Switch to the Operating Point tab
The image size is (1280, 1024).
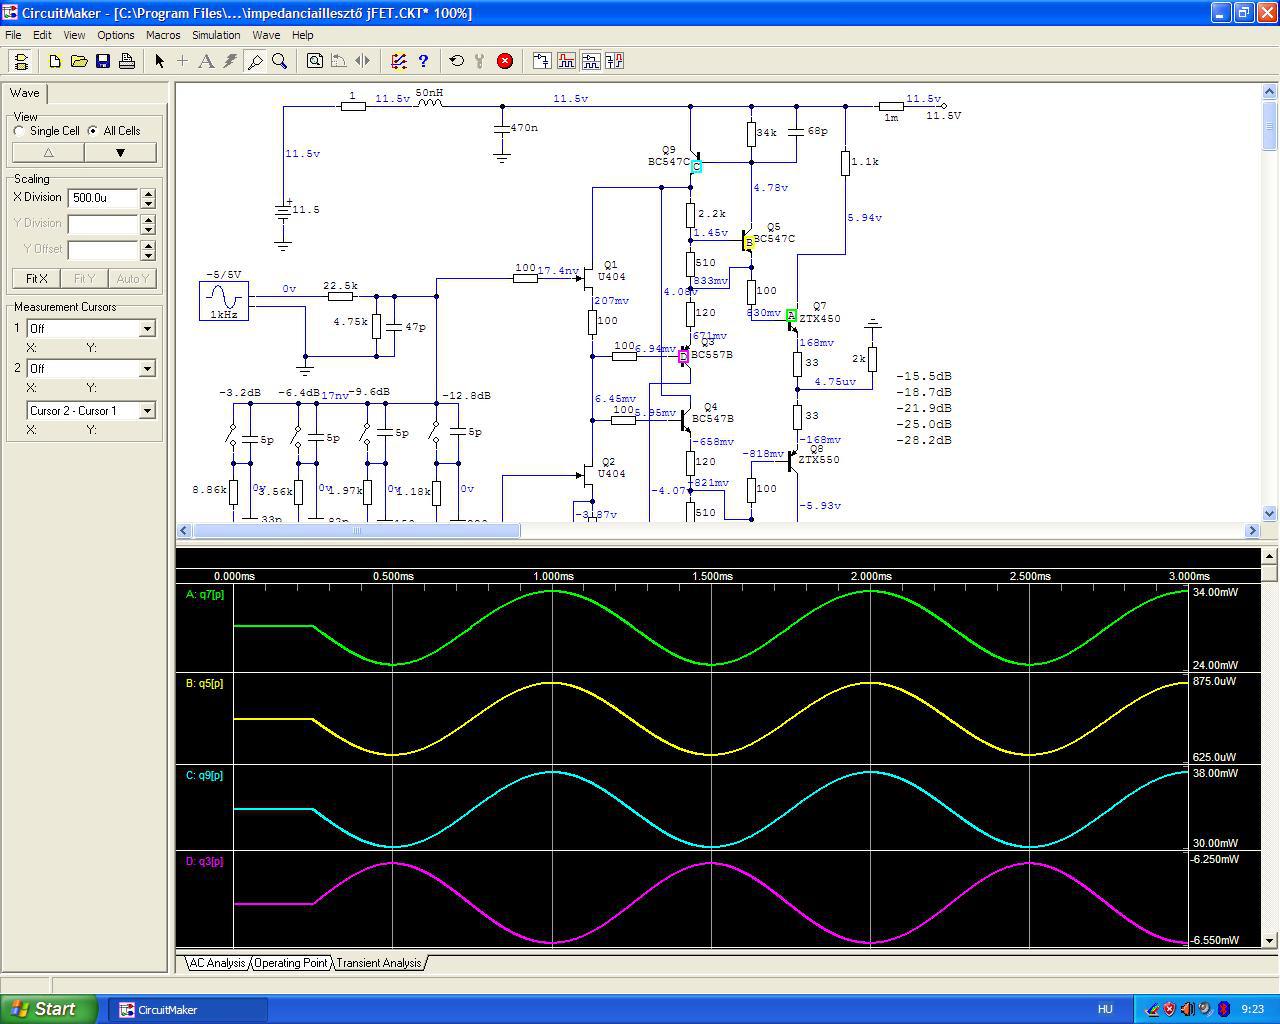290,963
